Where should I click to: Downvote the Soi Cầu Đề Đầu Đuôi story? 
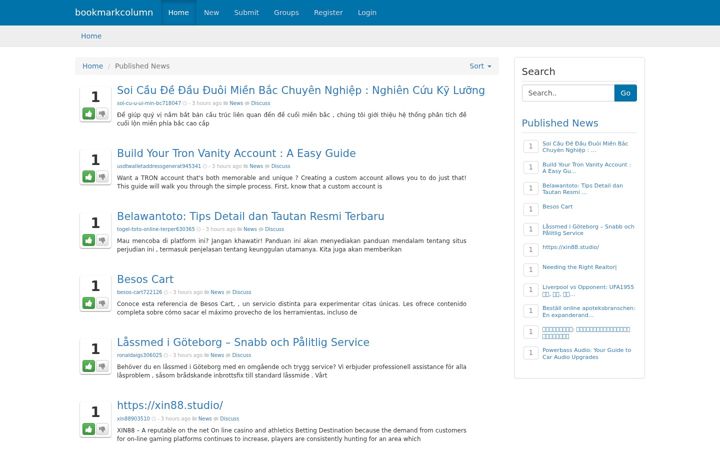102,113
